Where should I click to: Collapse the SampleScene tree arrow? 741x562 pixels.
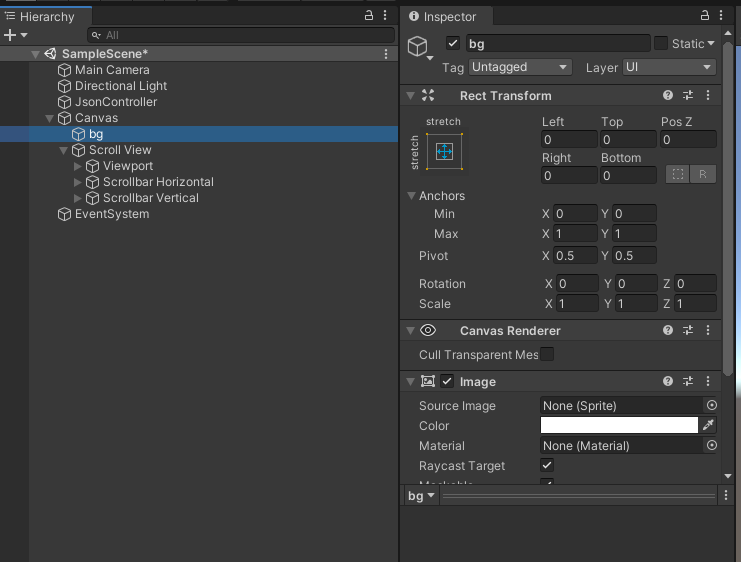pyautogui.click(x=35, y=54)
